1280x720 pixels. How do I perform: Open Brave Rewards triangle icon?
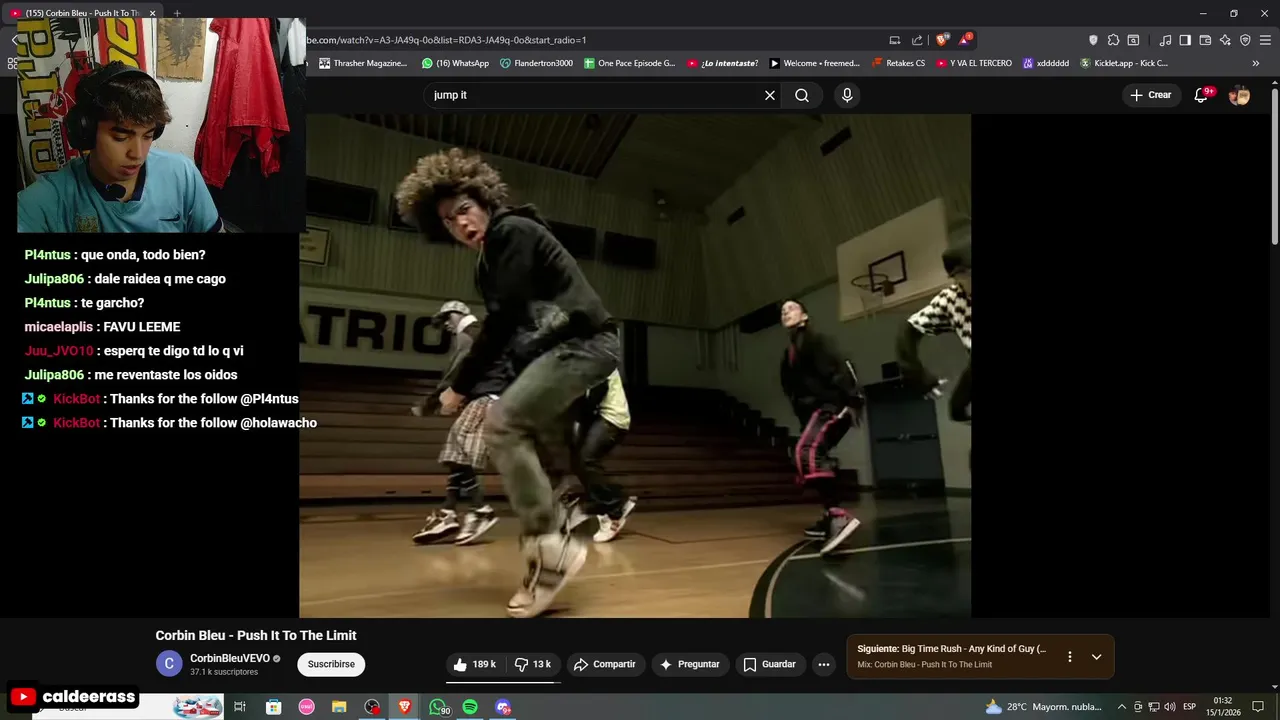[x=965, y=40]
